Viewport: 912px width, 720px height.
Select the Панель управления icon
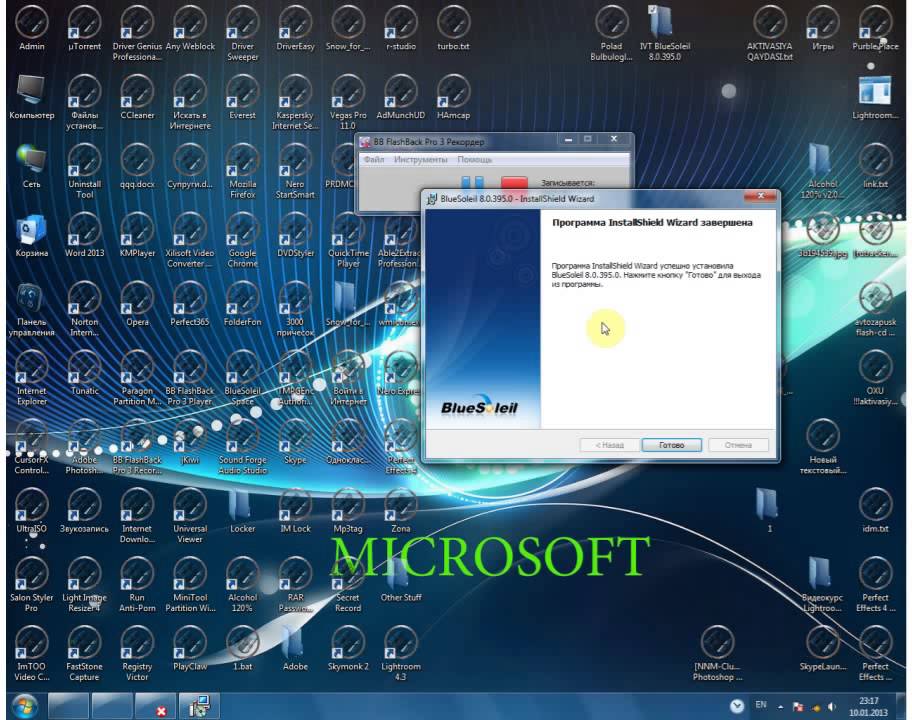coord(31,309)
